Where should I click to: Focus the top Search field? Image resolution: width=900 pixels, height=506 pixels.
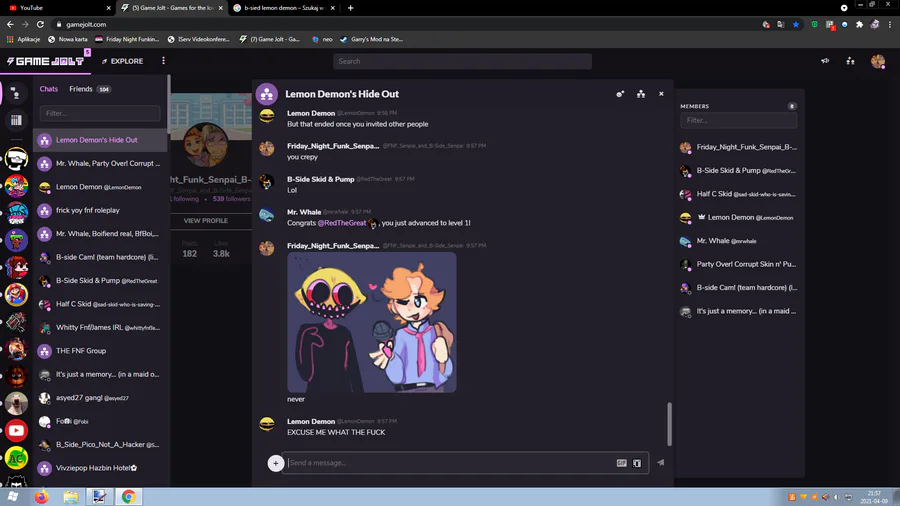tap(462, 61)
